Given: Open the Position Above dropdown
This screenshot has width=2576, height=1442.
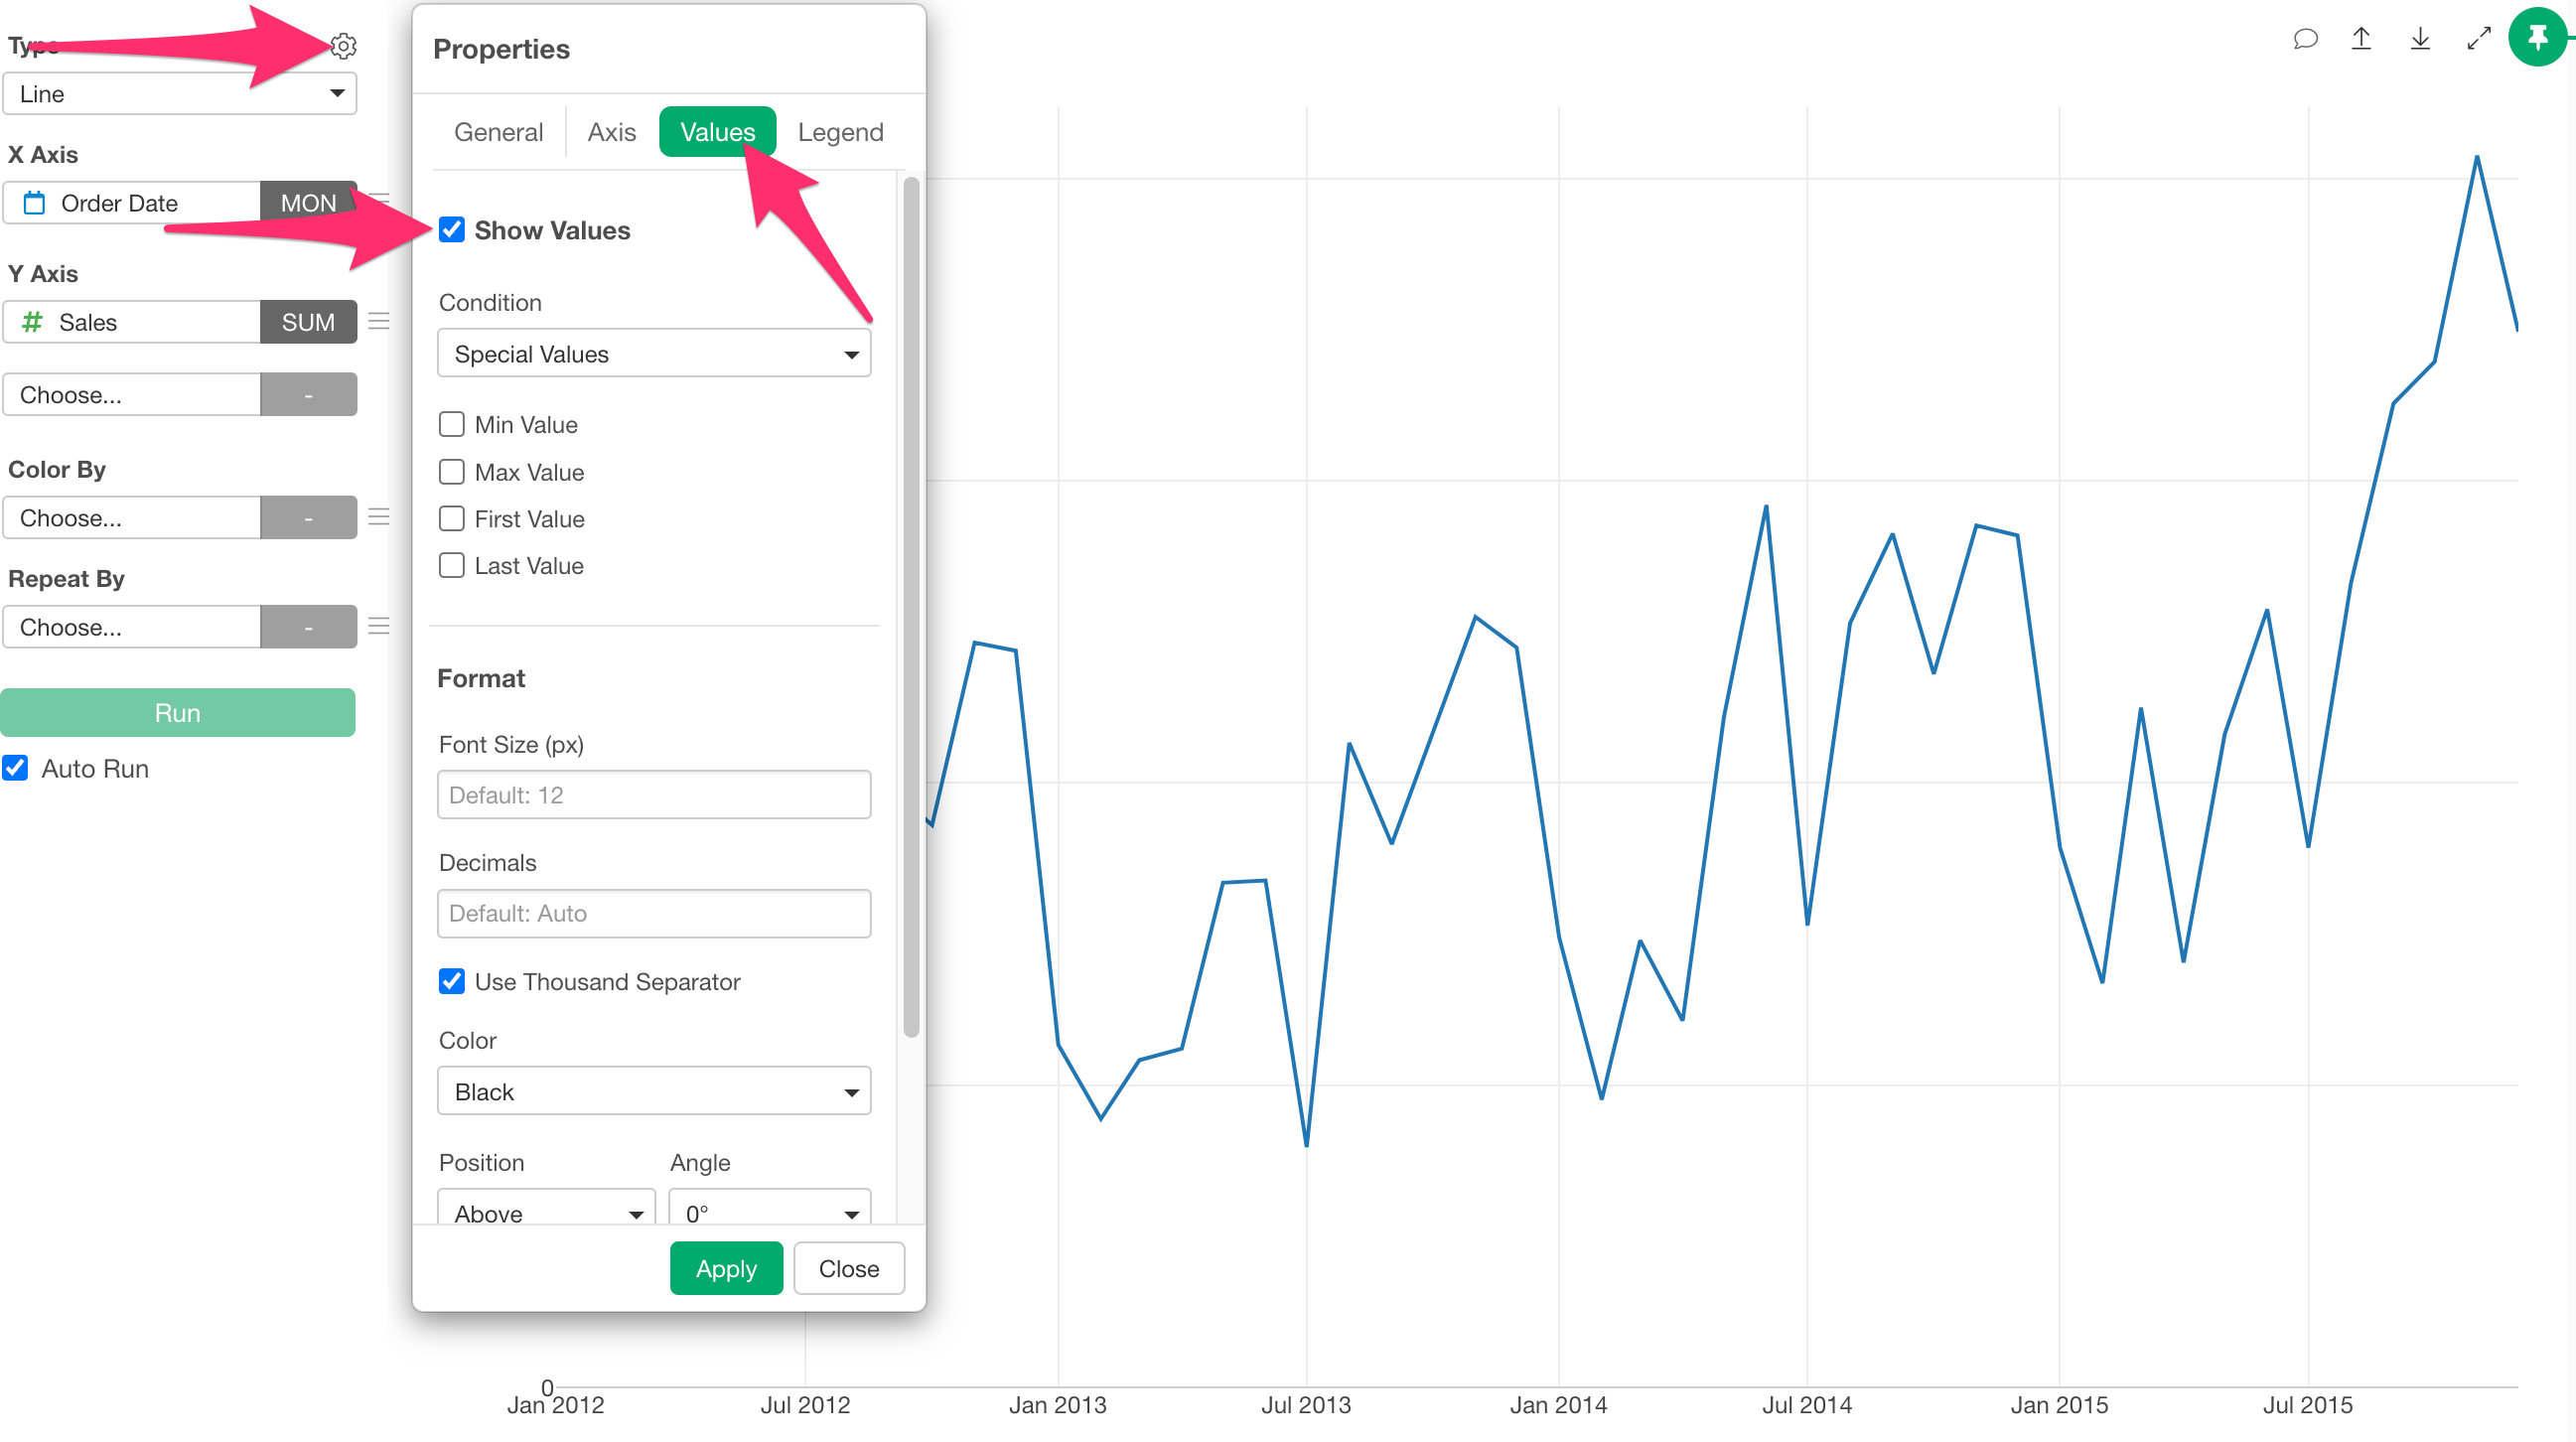Looking at the screenshot, I should click(546, 1212).
